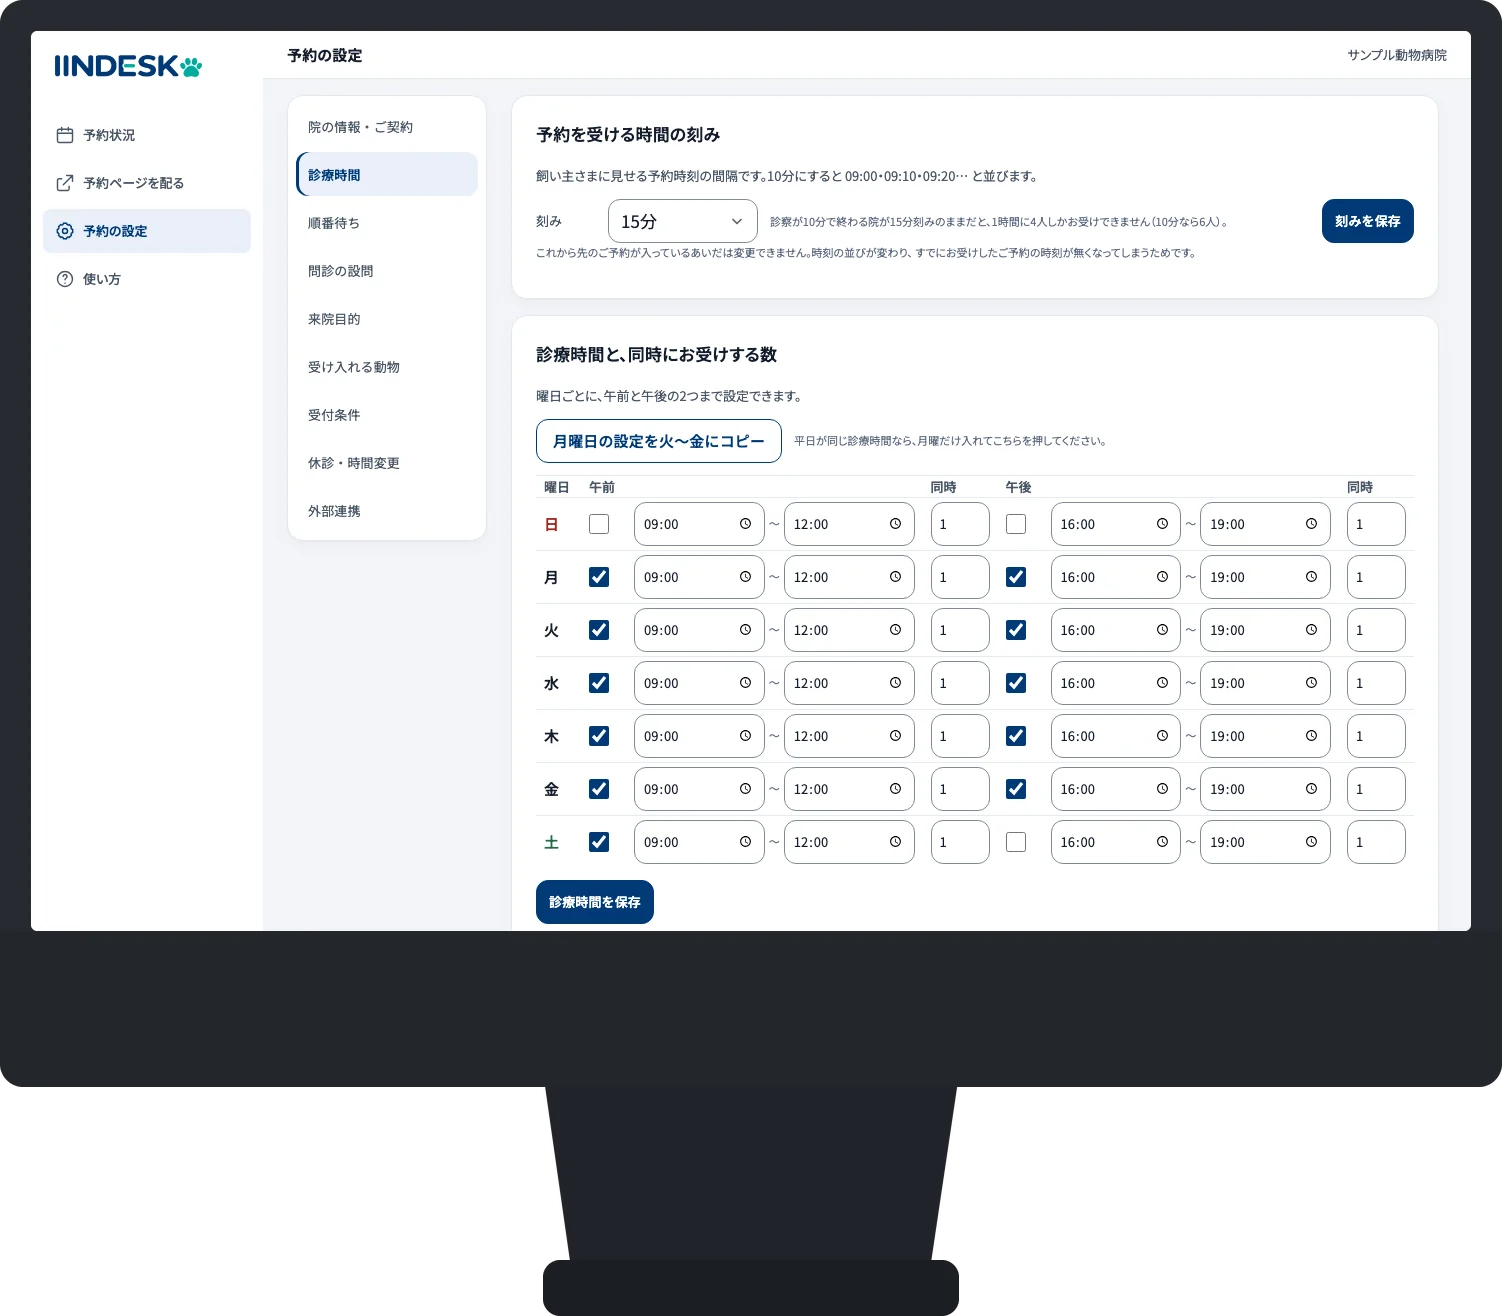The height and width of the screenshot is (1316, 1502).
Task: Go to 順番待ち settings section
Action: tap(387, 223)
